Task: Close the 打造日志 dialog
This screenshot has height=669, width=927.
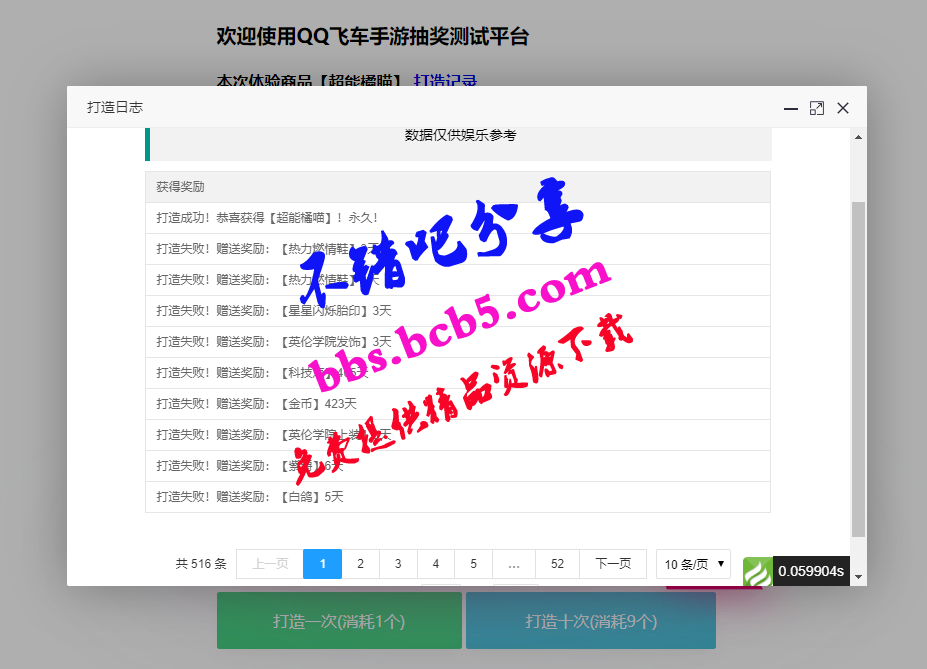Action: (842, 108)
